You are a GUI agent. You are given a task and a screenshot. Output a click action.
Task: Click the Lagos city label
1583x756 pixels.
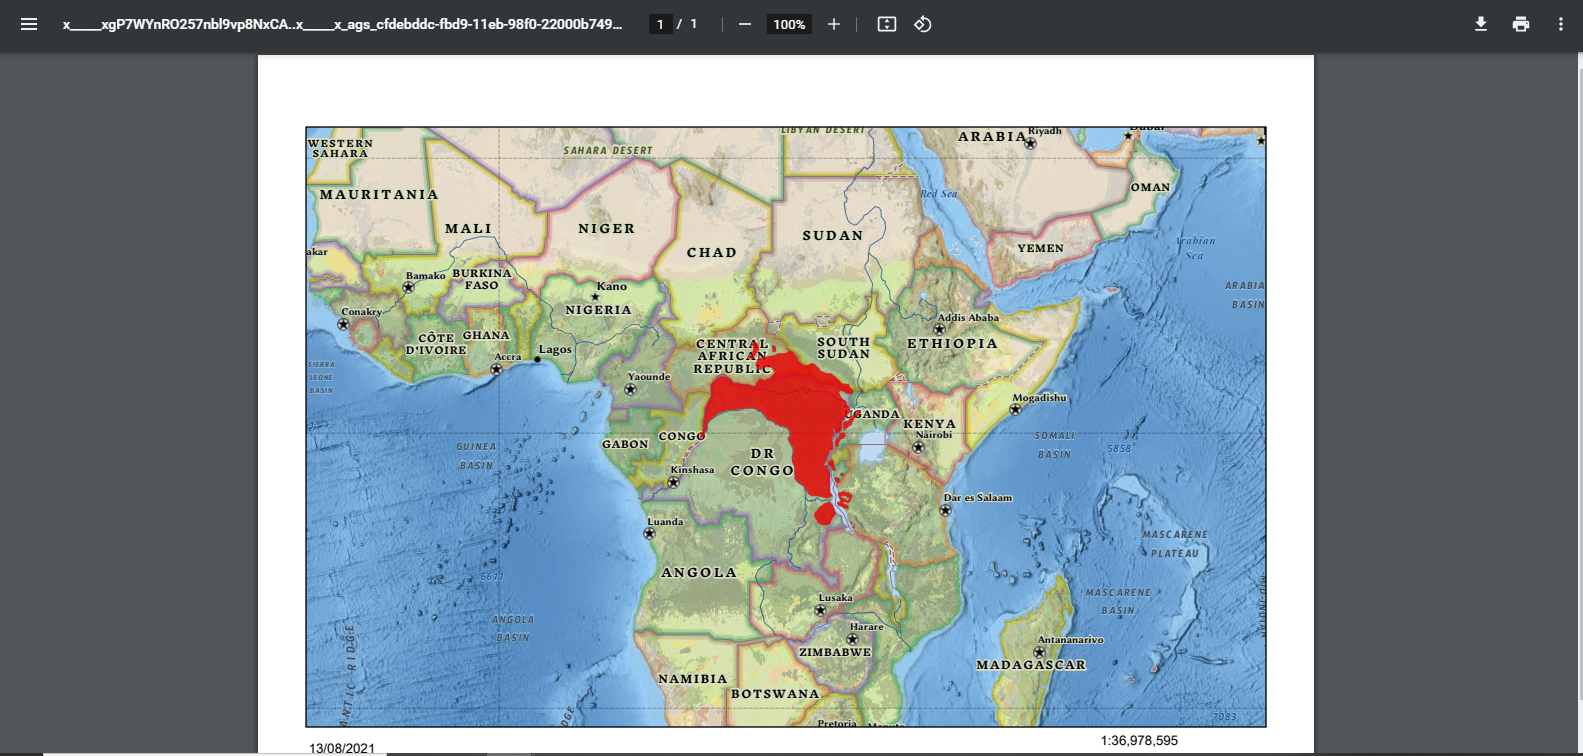(x=555, y=350)
